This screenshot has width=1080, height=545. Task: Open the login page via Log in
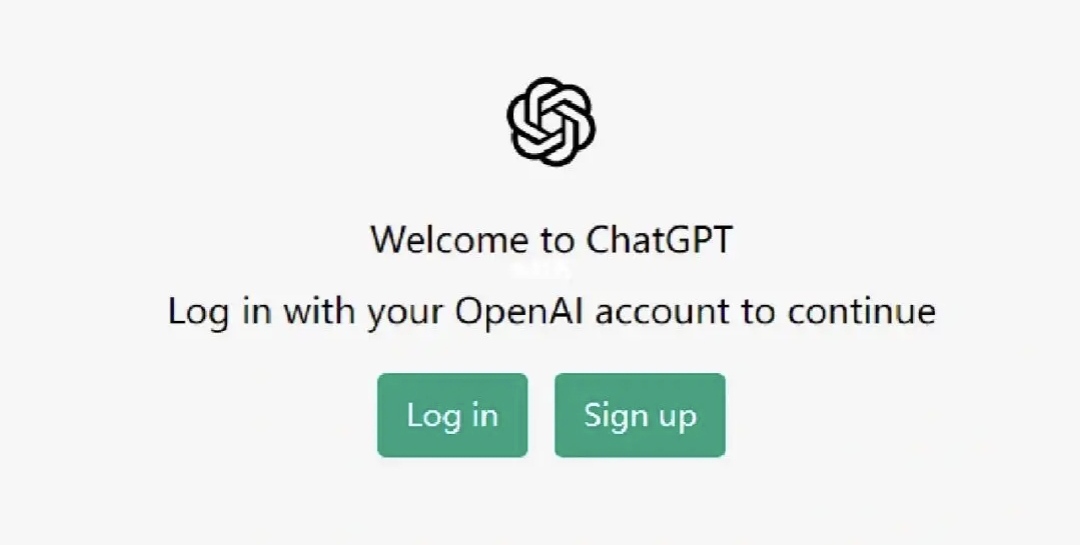tap(453, 415)
